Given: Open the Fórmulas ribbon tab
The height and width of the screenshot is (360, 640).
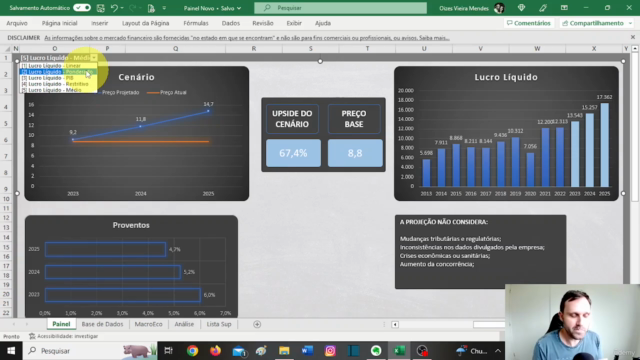Looking at the screenshot, I should pos(196,23).
